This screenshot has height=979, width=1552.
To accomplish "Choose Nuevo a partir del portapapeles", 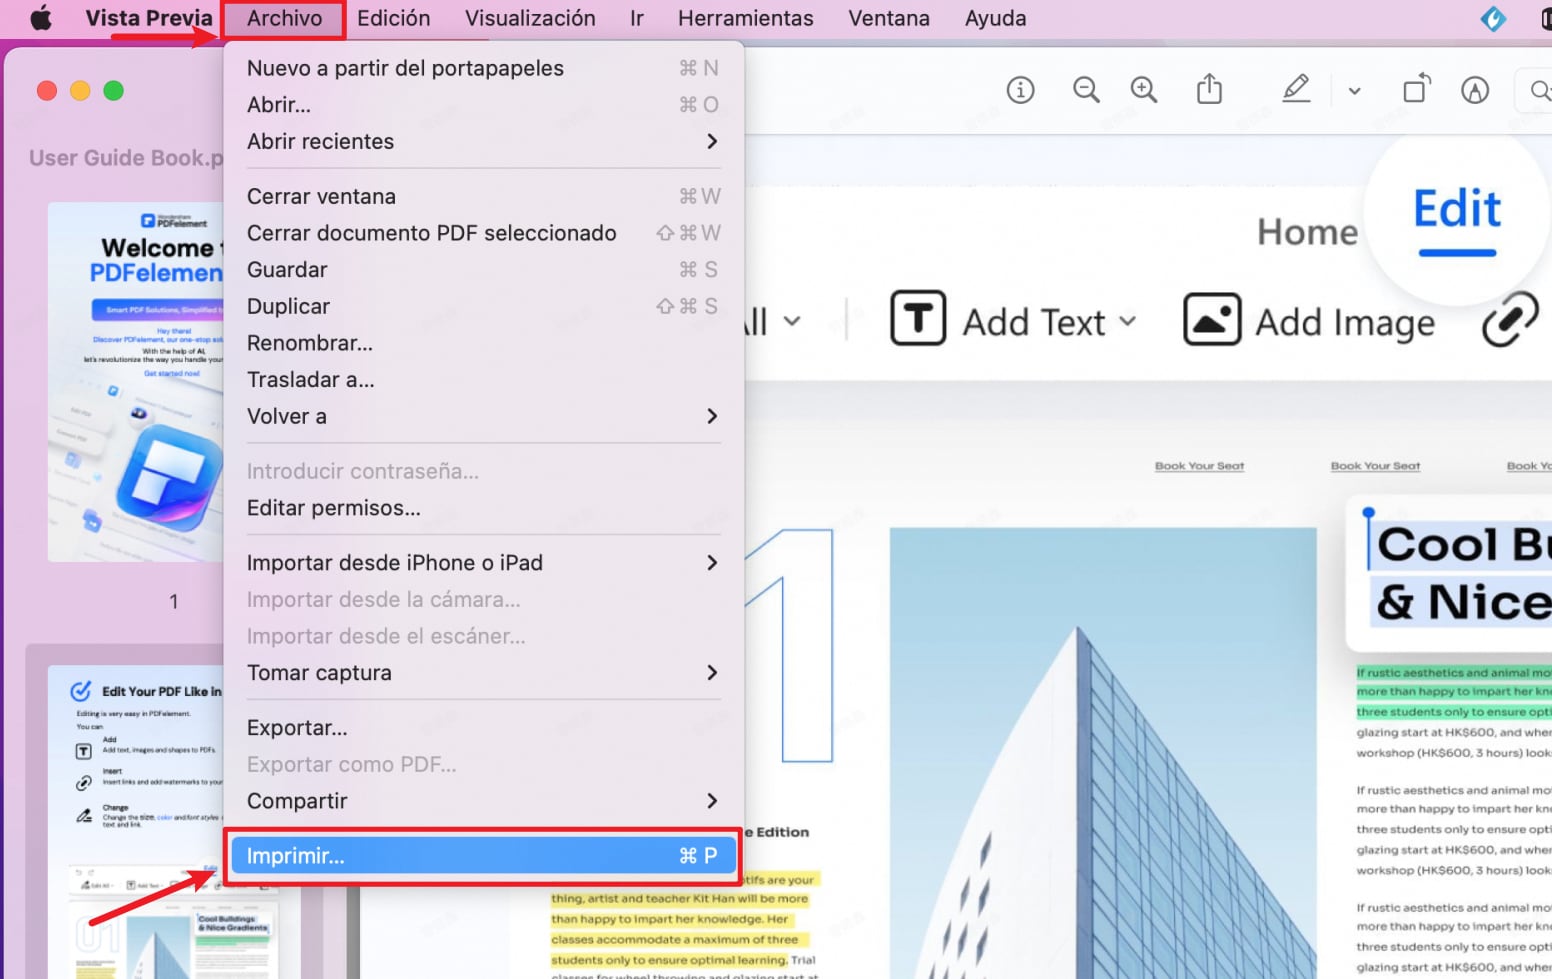I will [x=484, y=68].
